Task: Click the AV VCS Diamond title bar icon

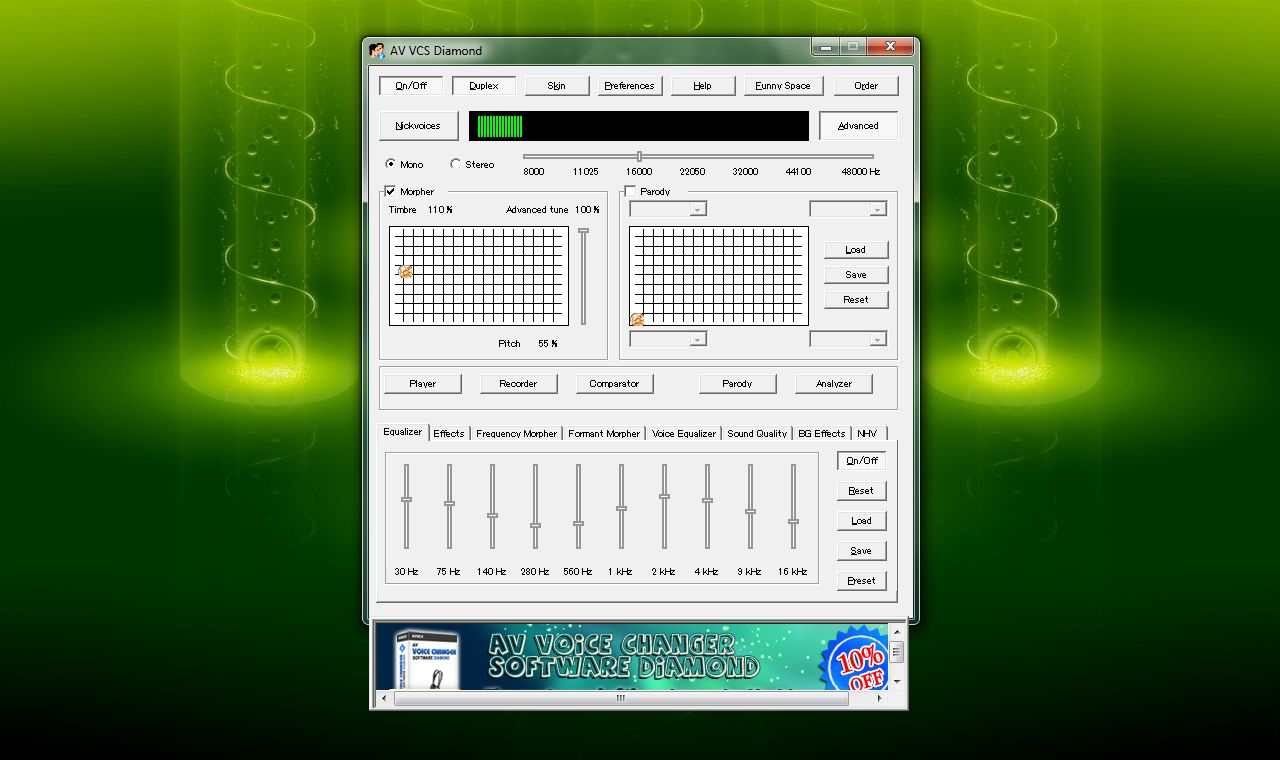Action: tap(377, 50)
